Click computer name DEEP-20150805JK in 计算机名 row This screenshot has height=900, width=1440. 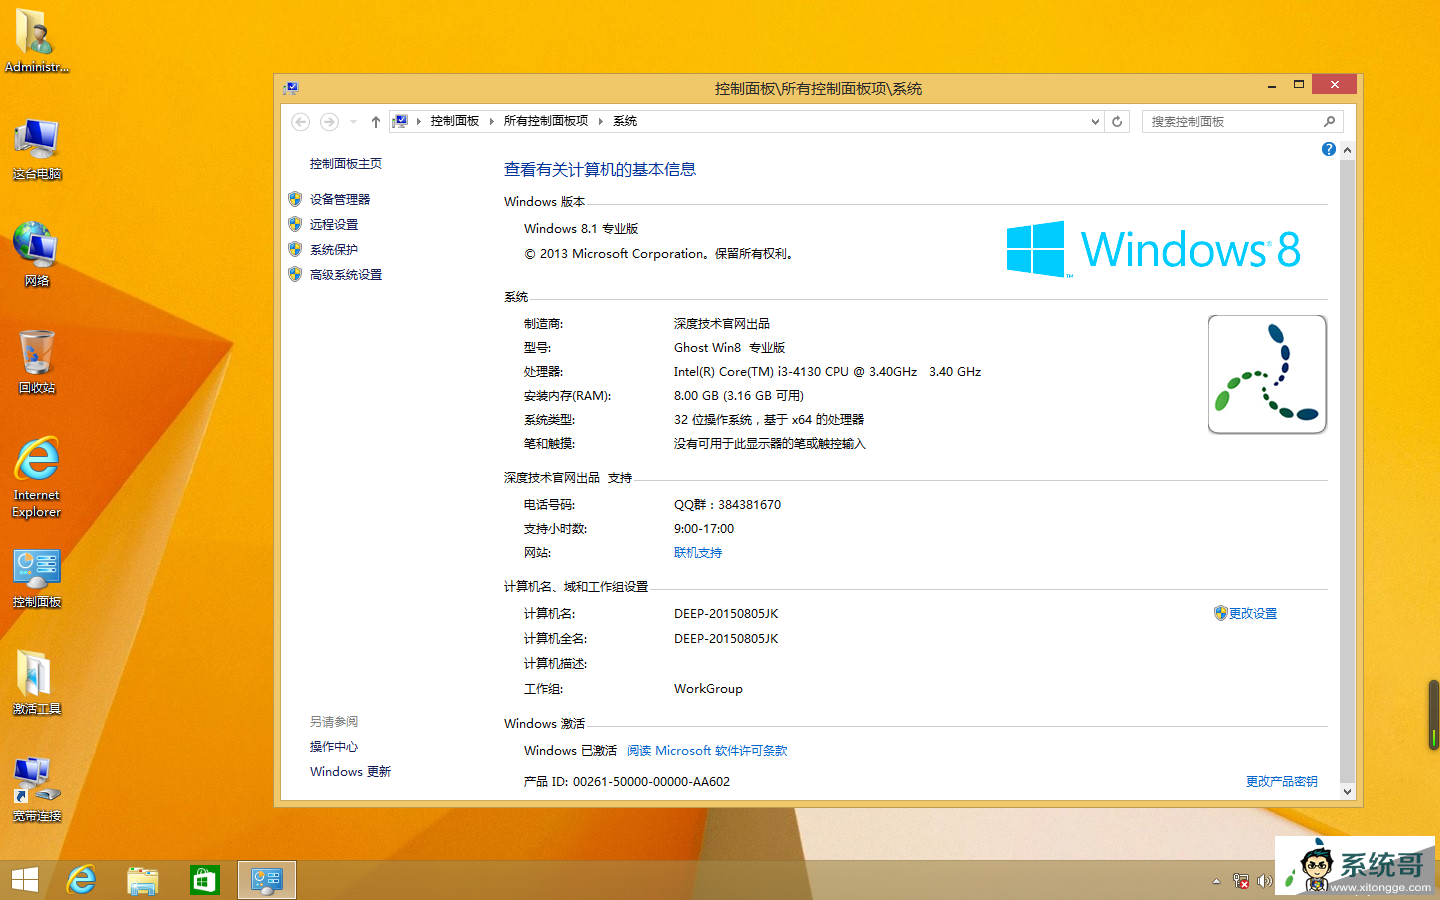tap(726, 614)
